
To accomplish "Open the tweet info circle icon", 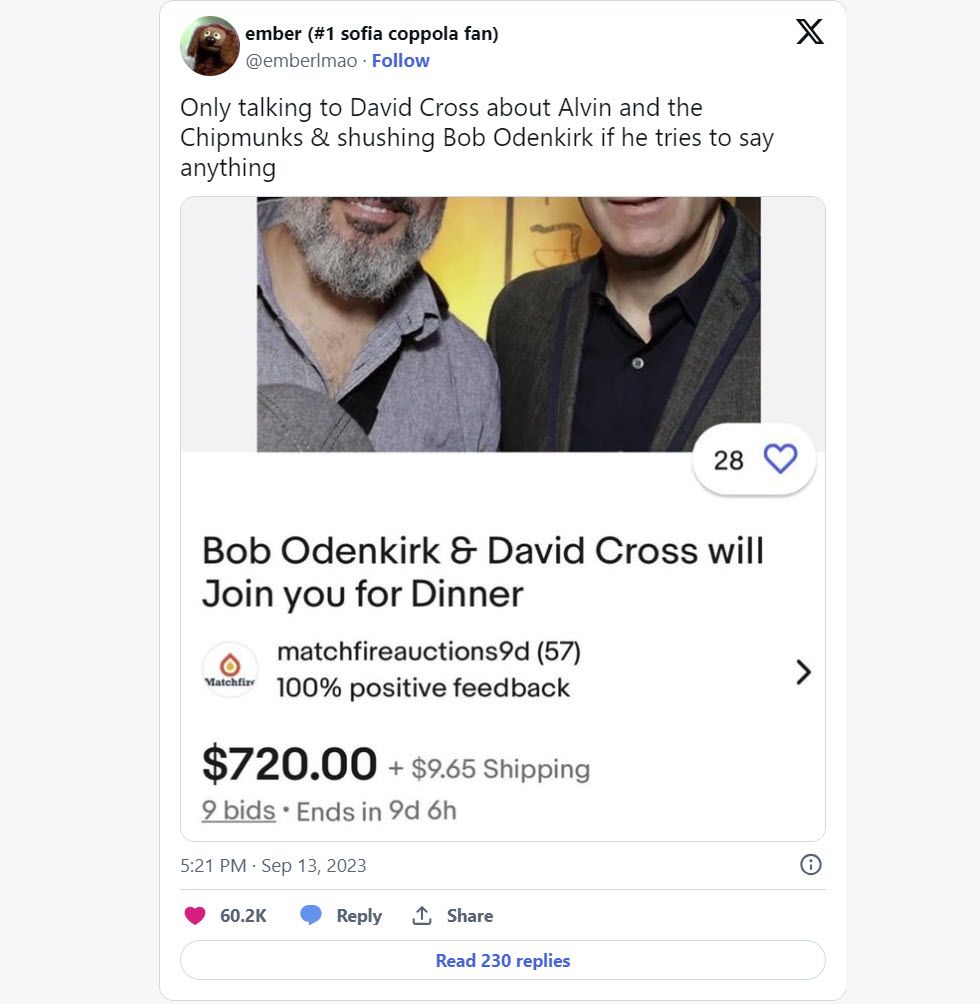I will point(810,864).
